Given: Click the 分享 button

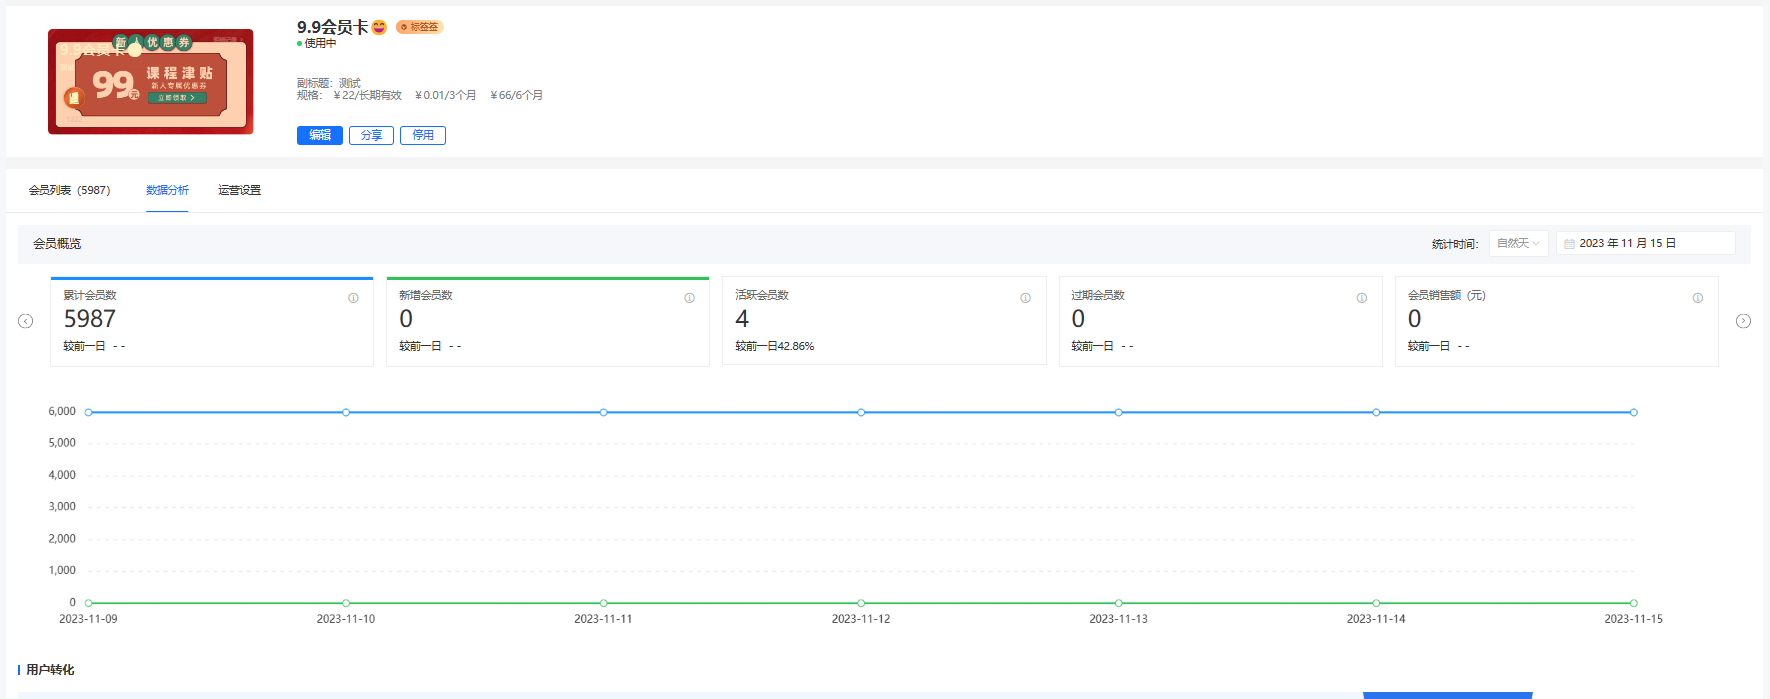Looking at the screenshot, I should (x=371, y=135).
